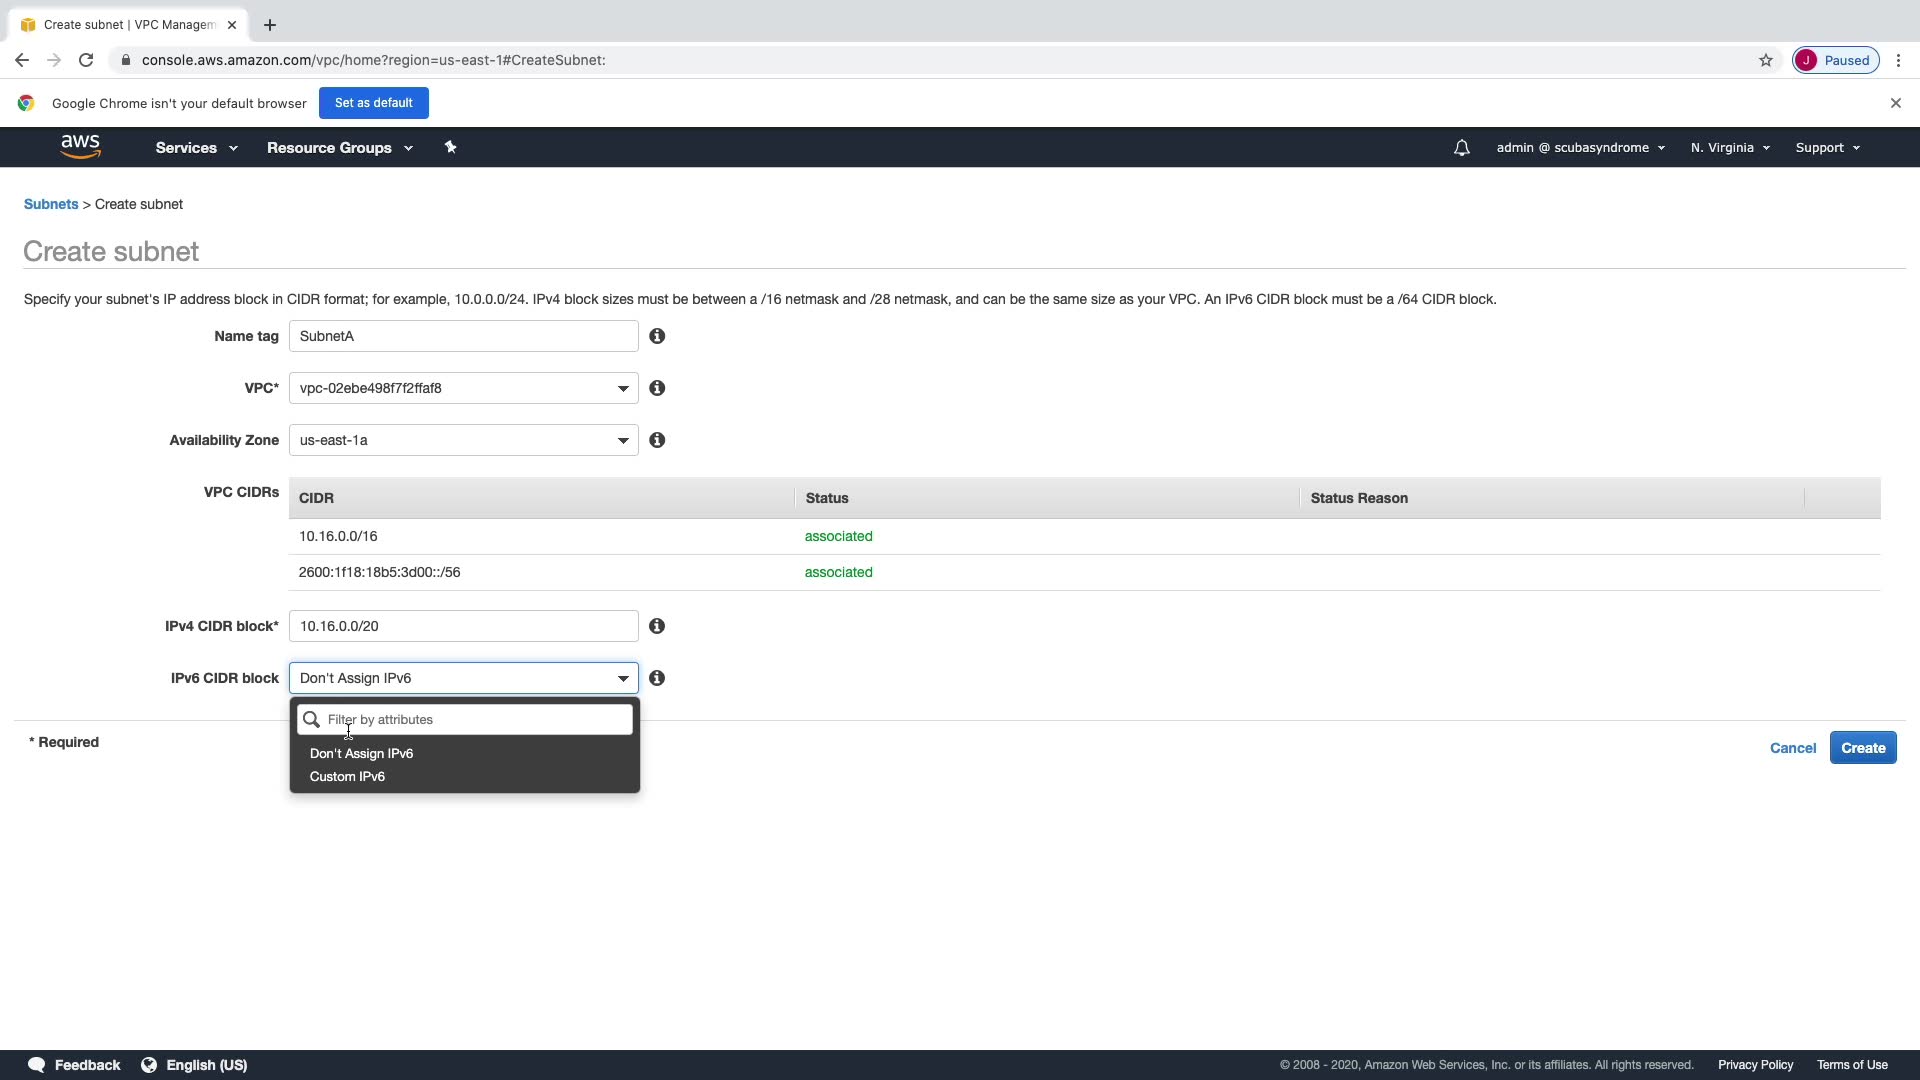
Task: Click info icon beside IPv6 CIDR block
Action: coord(657,678)
